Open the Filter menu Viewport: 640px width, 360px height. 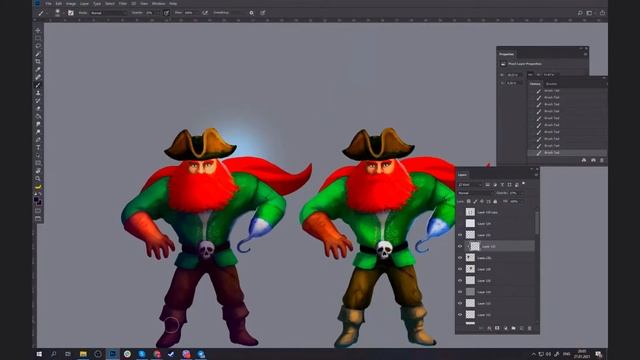pos(122,3)
